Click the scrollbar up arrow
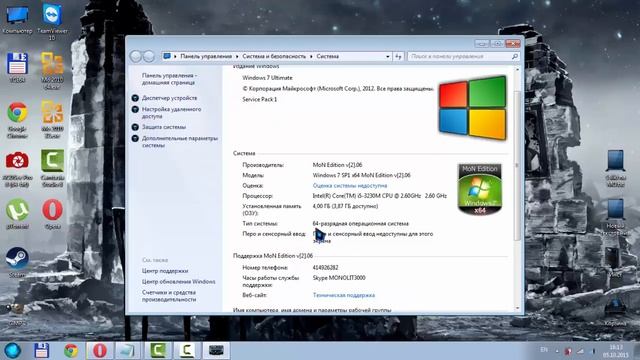This screenshot has width=640, height=360. click(517, 70)
